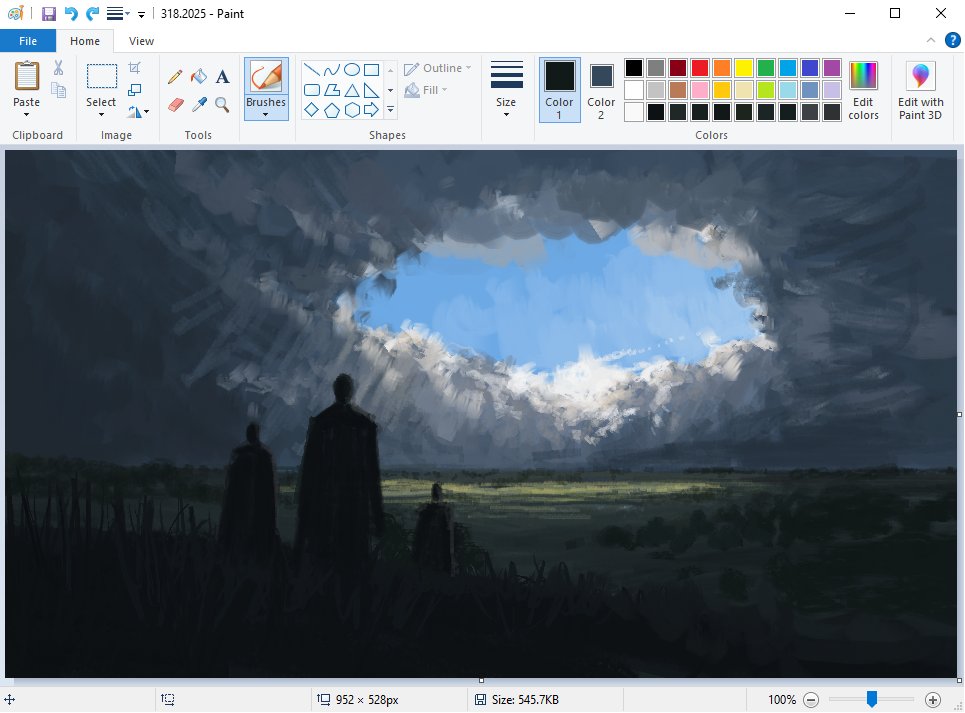Activate the Text tool
This screenshot has height=713, width=965.
coord(223,76)
